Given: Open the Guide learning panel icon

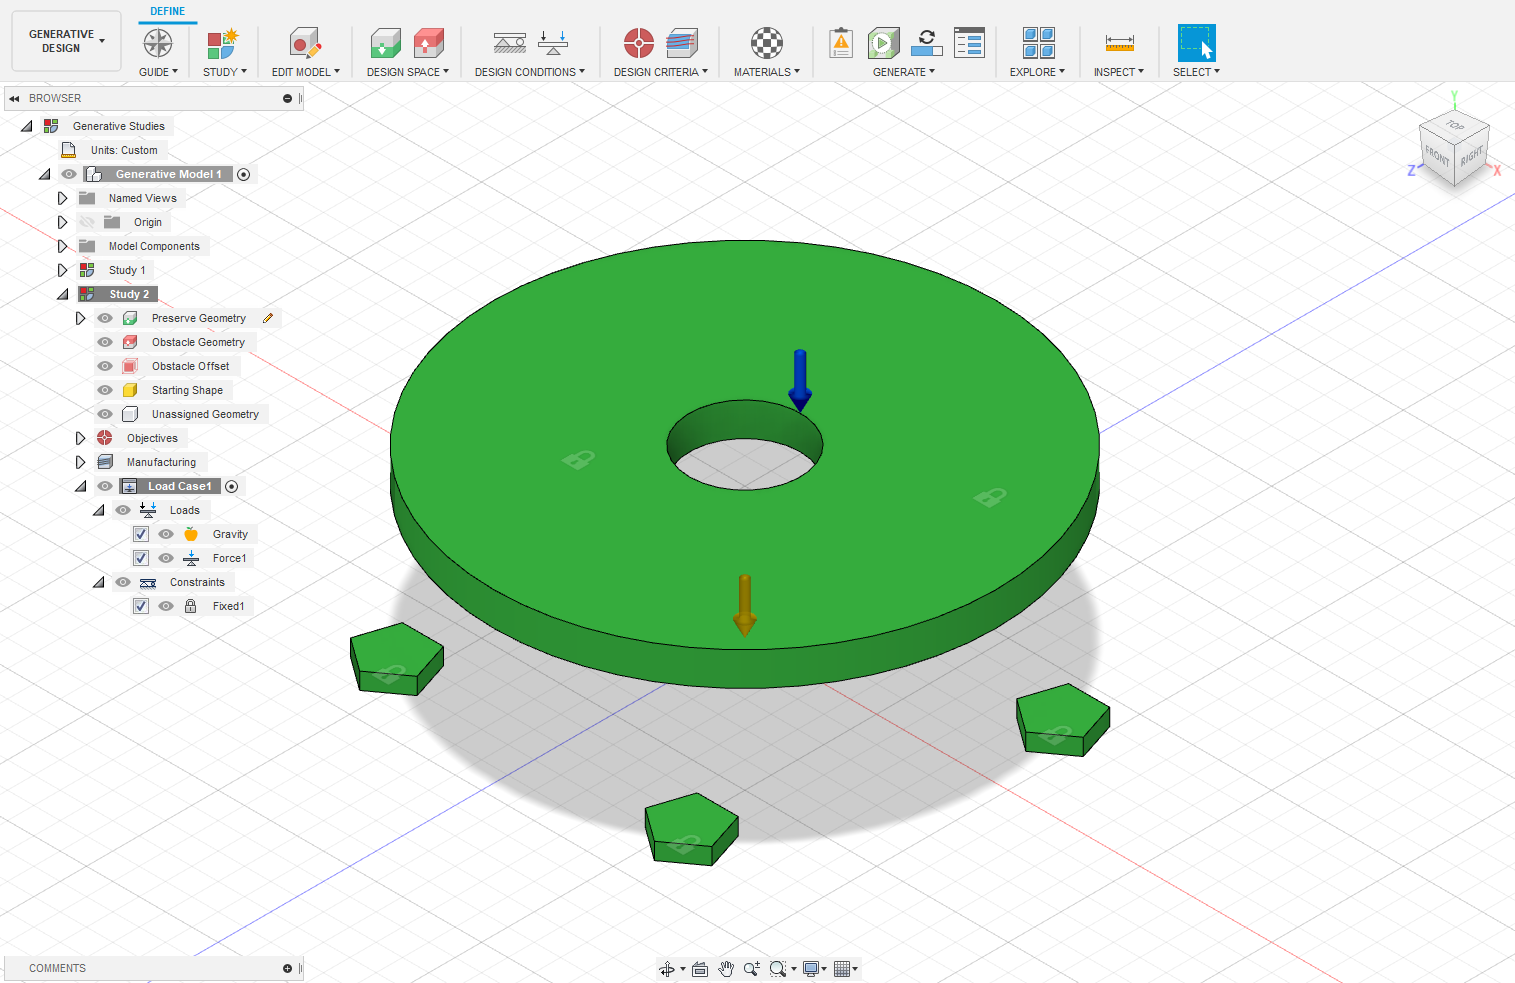Looking at the screenshot, I should [x=158, y=43].
